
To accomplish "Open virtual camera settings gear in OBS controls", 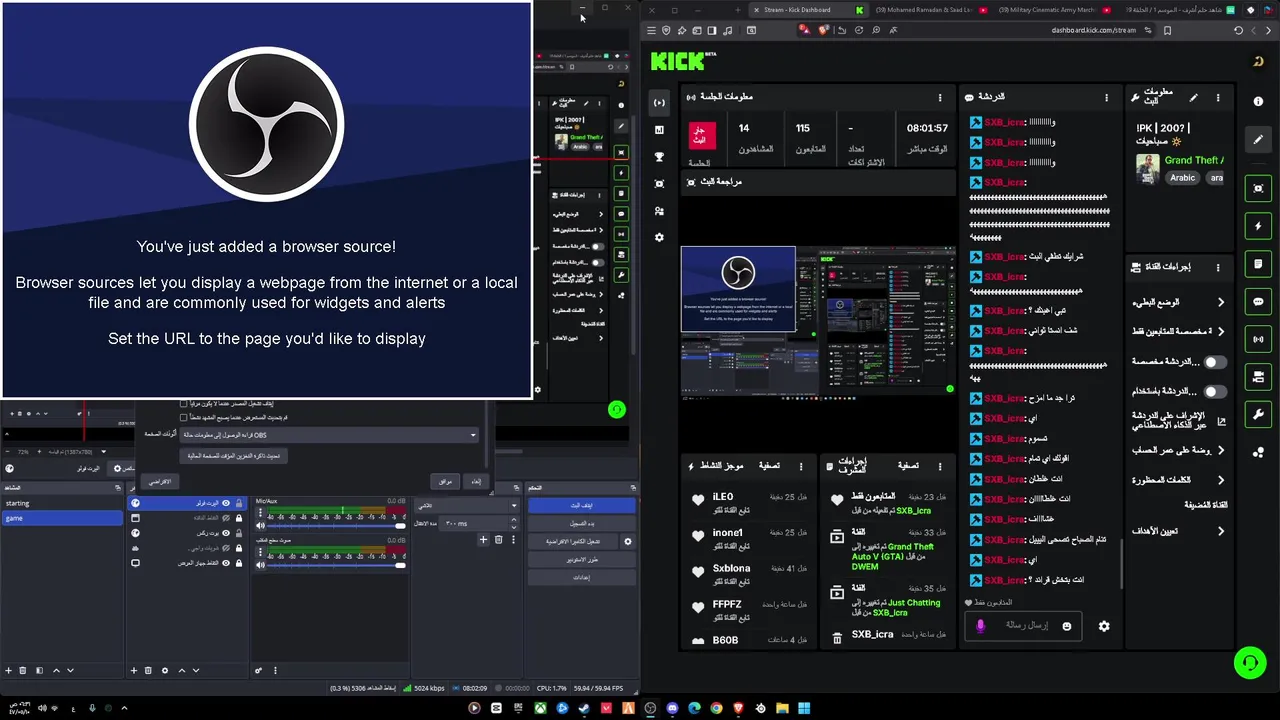I will (628, 541).
